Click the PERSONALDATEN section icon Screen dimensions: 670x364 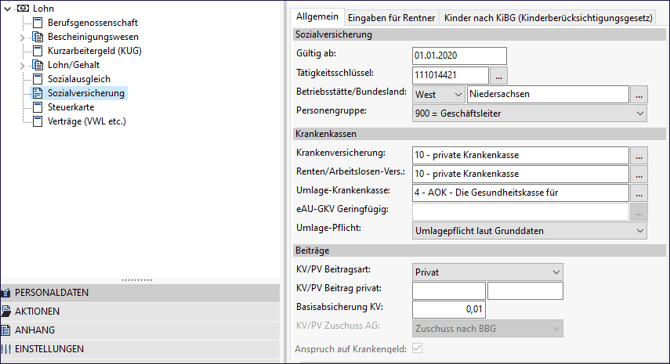coord(6,293)
